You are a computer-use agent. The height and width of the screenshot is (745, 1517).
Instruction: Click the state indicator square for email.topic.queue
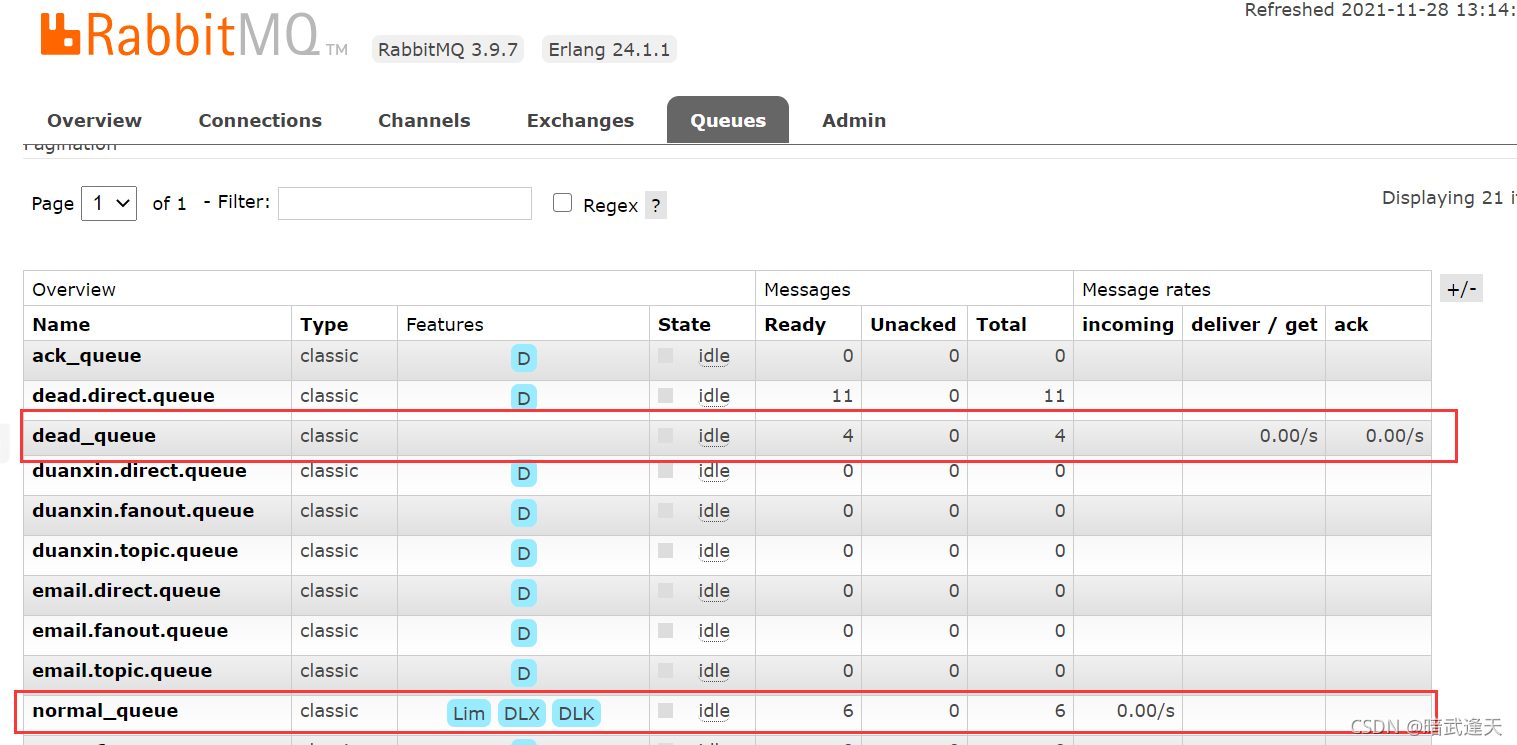(665, 670)
